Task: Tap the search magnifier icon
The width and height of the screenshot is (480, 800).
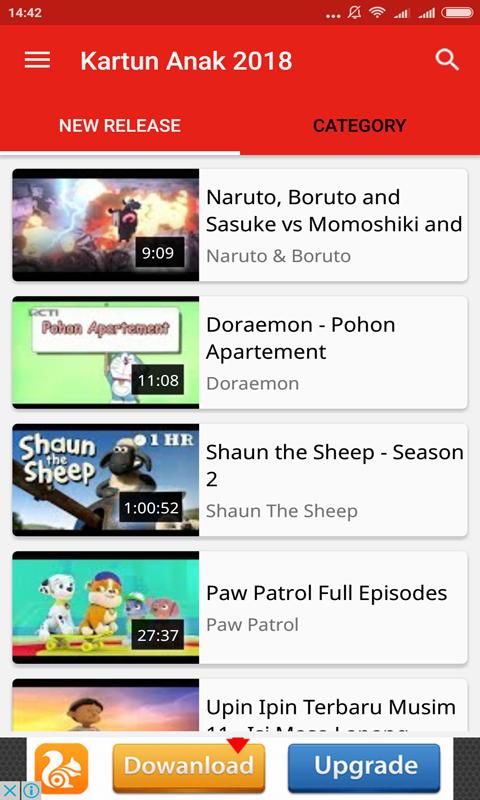Action: pos(447,60)
